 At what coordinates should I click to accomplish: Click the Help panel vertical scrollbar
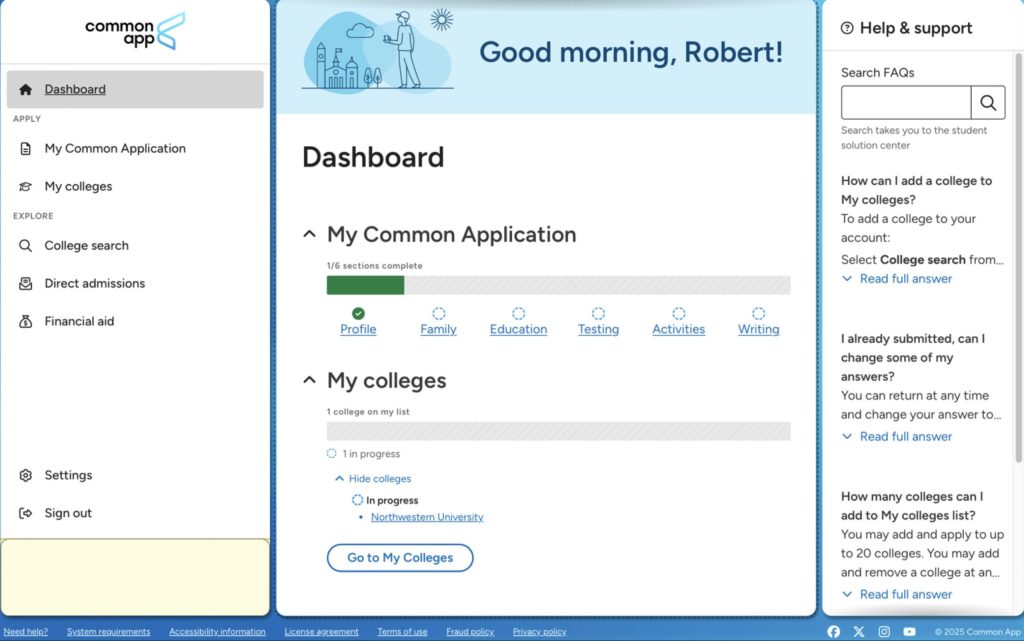(x=1018, y=258)
